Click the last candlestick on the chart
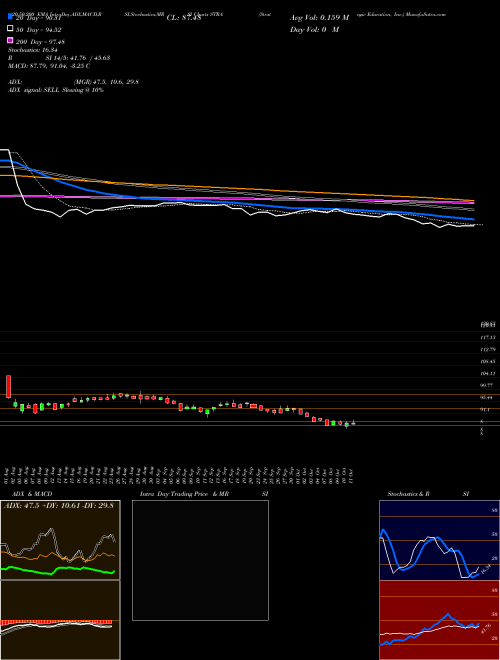The width and height of the screenshot is (500, 660). [x=354, y=423]
